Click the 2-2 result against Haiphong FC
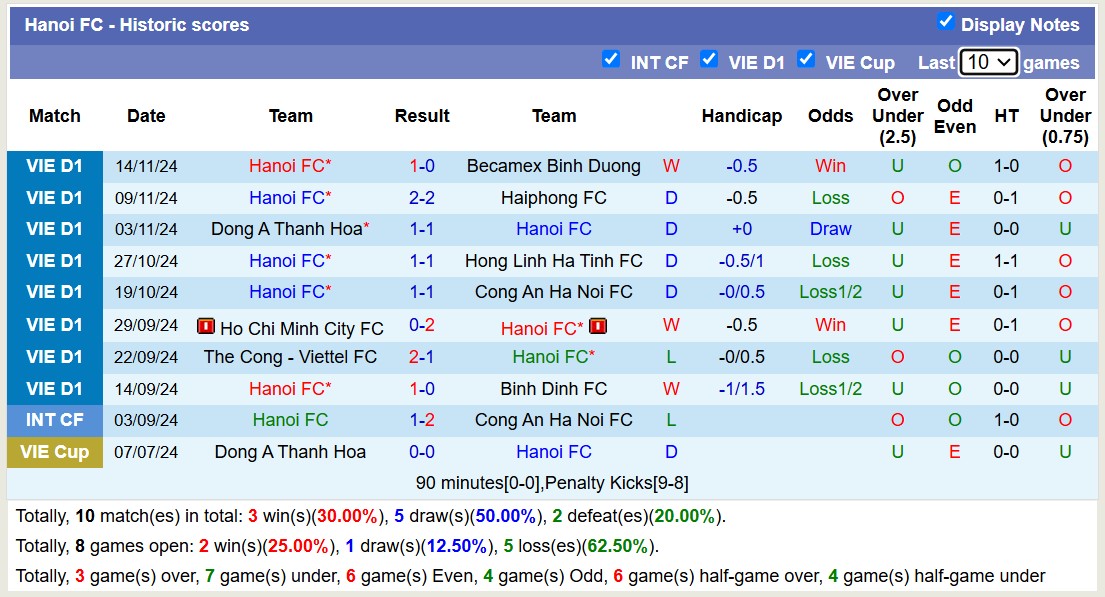 point(421,198)
